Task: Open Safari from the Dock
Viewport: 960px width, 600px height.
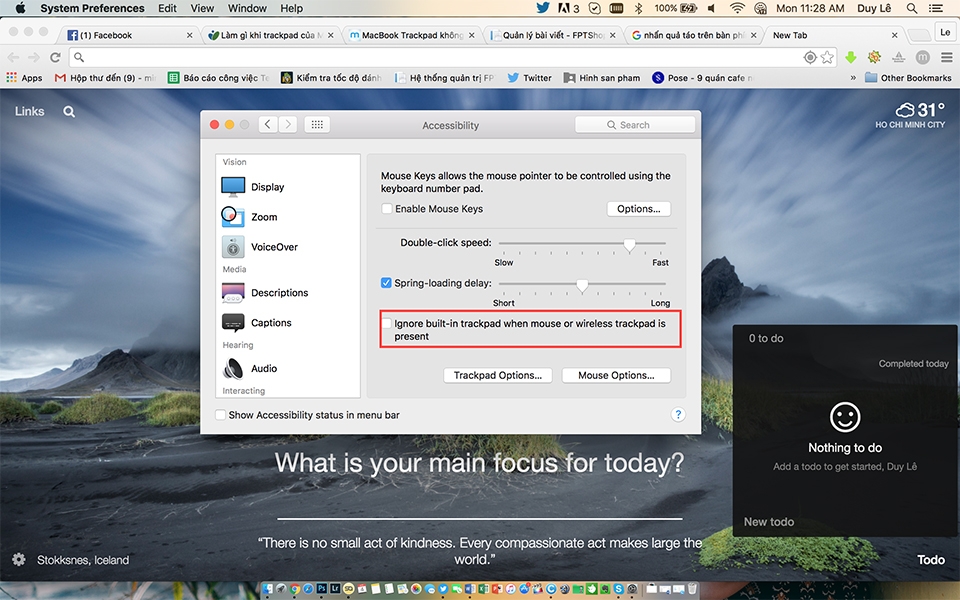Action: (308, 589)
